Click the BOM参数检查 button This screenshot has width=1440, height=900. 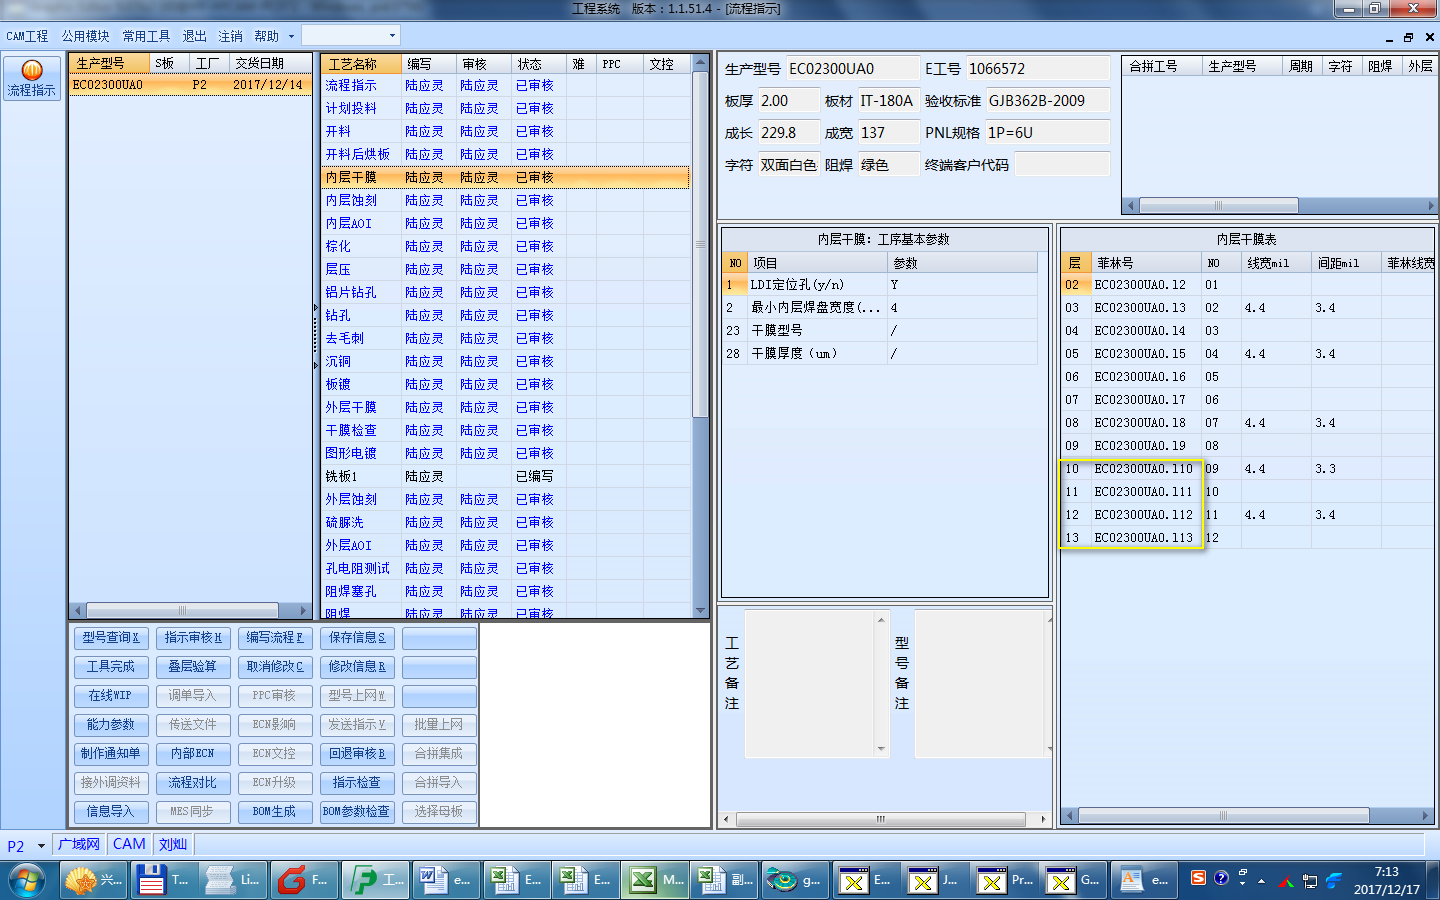(357, 812)
